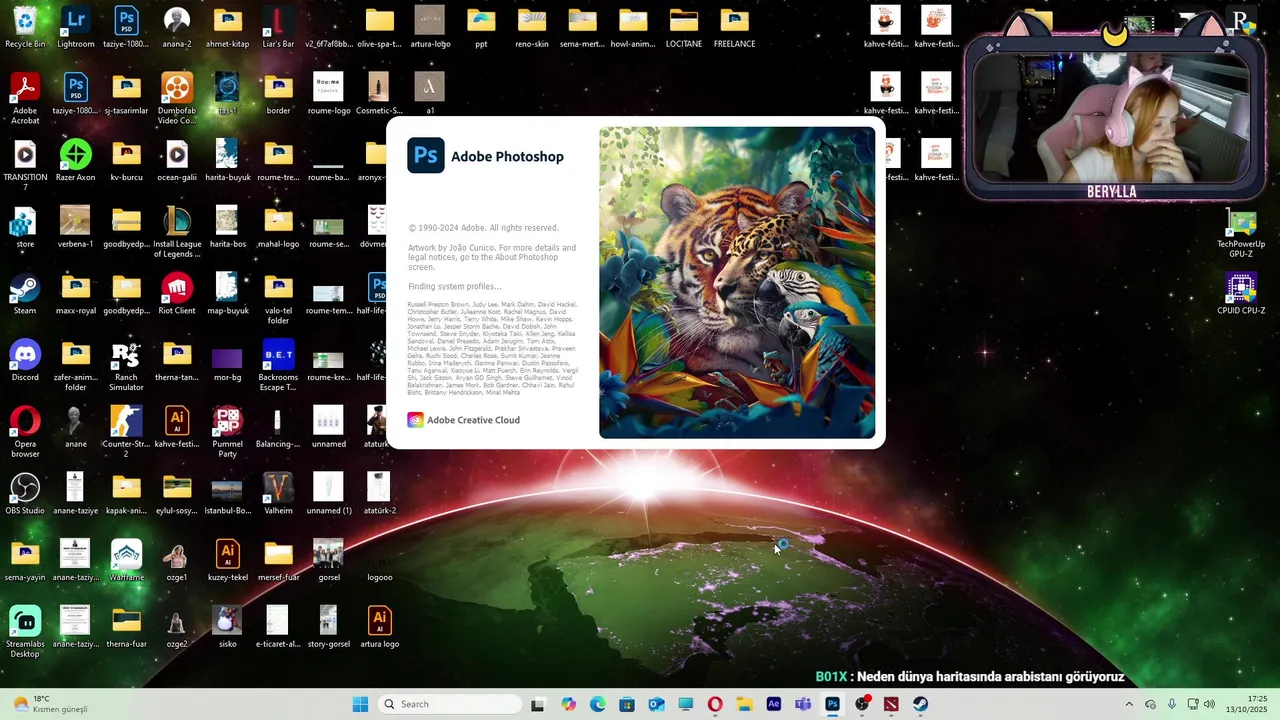This screenshot has height=720, width=1280.
Task: Launch Lightroom from the desktop
Action: coord(75,27)
